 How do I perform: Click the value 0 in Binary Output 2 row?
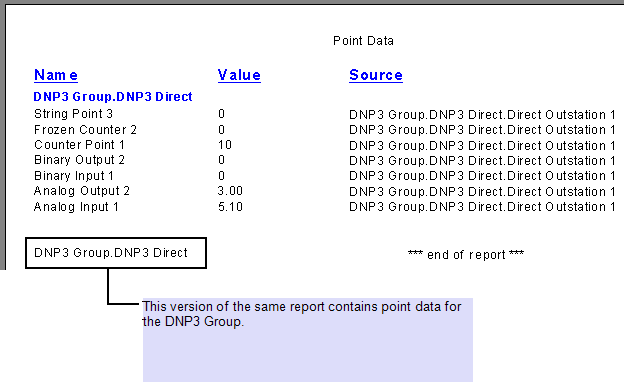click(x=221, y=160)
